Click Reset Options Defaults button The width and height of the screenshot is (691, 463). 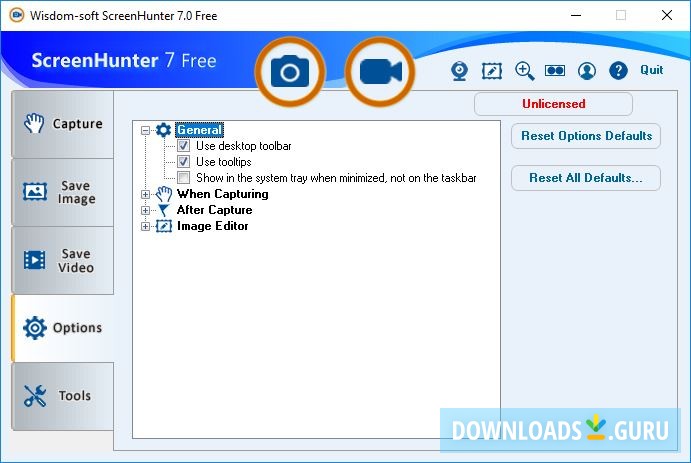tap(586, 136)
